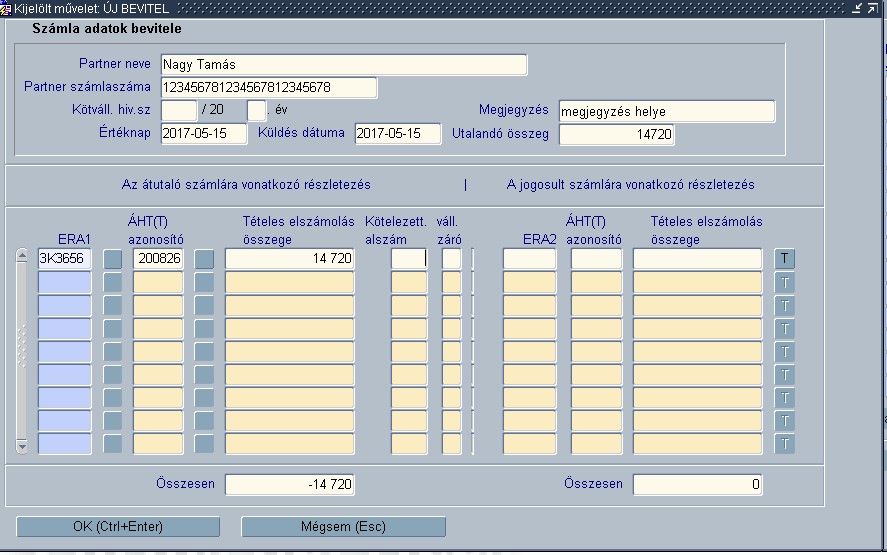The height and width of the screenshot is (555, 887).
Task: Click the Küldés dátuma date field
Action: coord(398,134)
